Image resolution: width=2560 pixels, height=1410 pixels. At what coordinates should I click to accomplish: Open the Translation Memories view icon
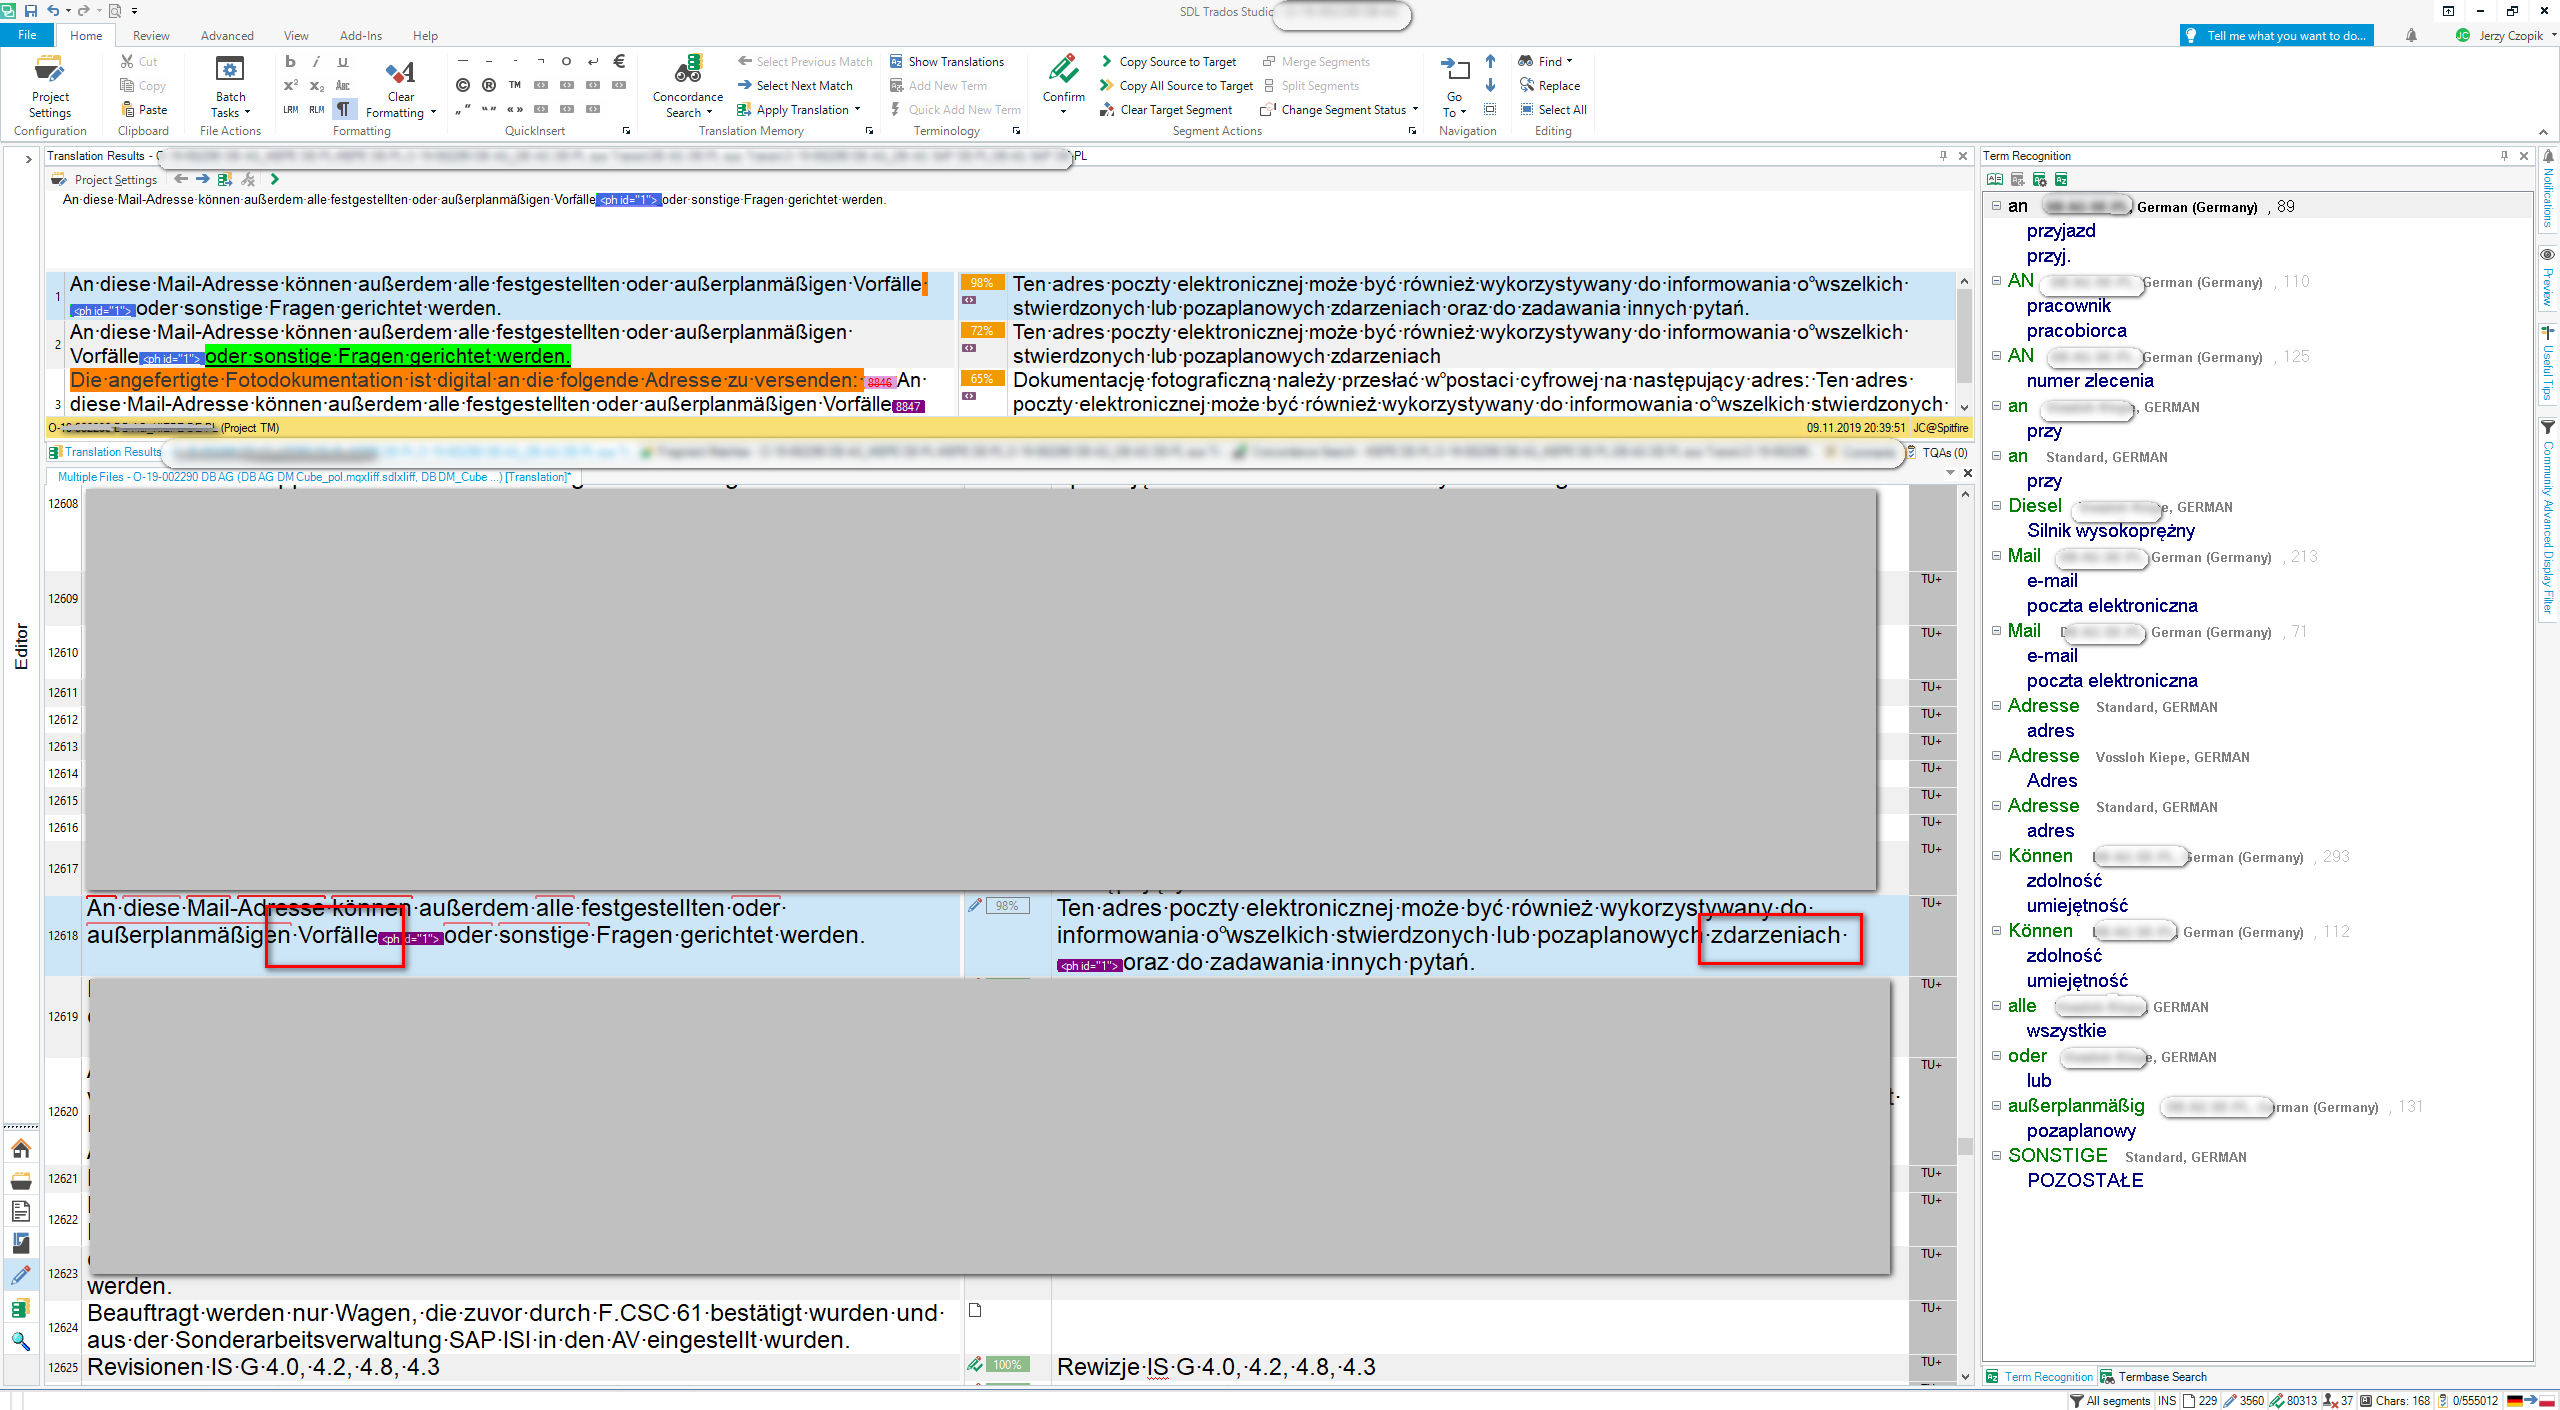(21, 1309)
